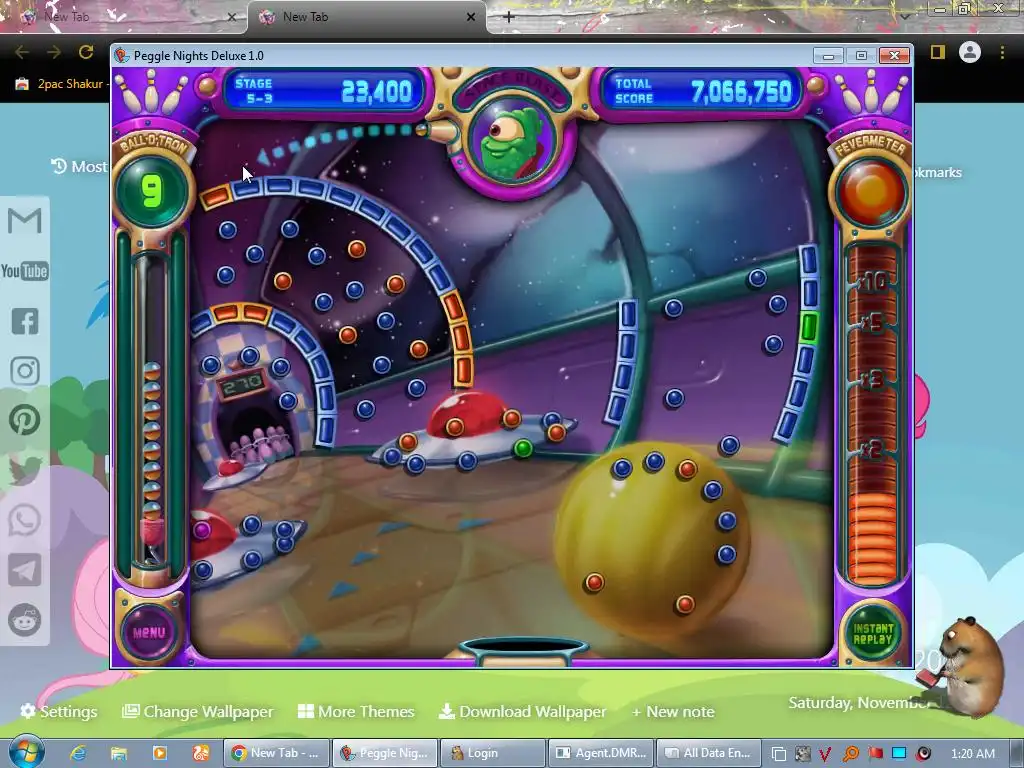Open Chrome's three-dot menu

point(1002,52)
